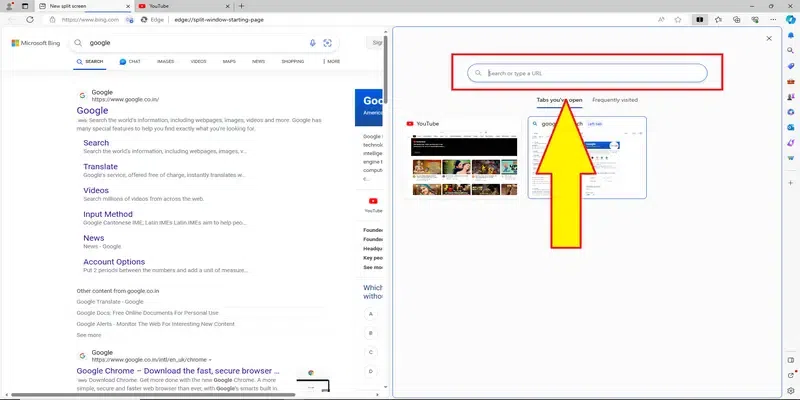This screenshot has height=400, width=800.
Task: Open Browser essentials heart icon
Action: pyautogui.click(x=755, y=19)
